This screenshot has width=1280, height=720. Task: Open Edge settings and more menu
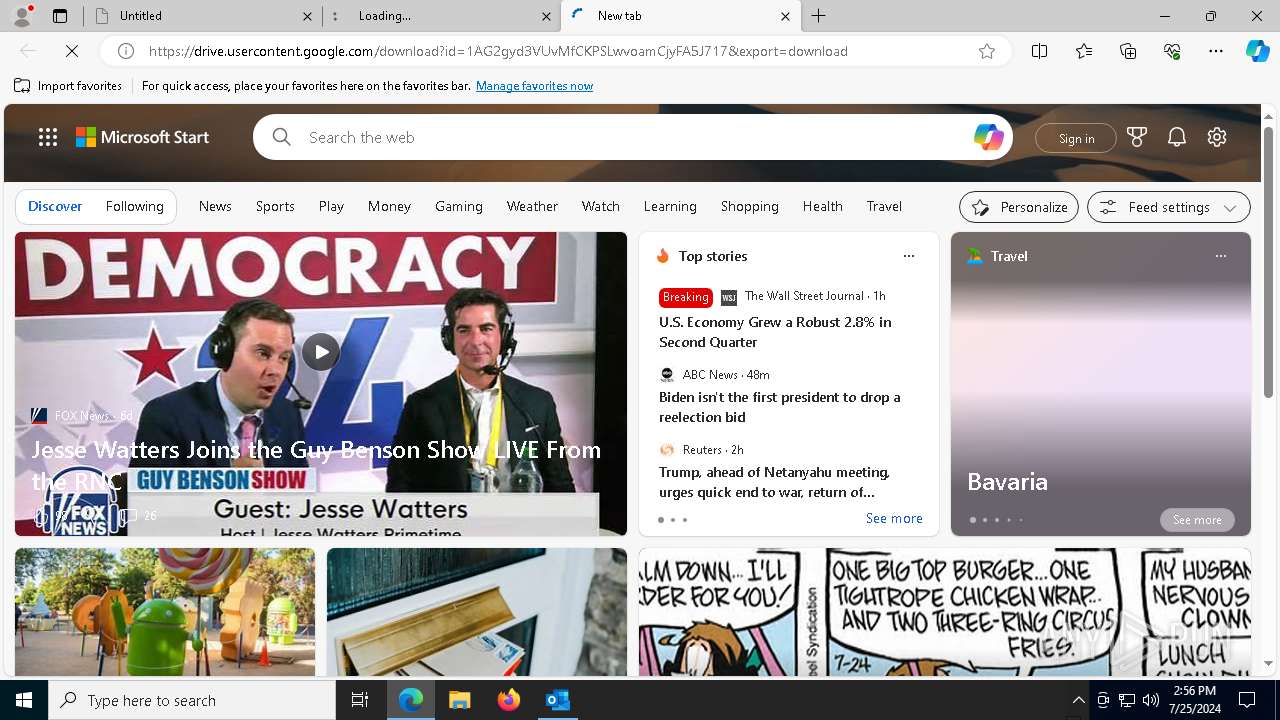1216,51
